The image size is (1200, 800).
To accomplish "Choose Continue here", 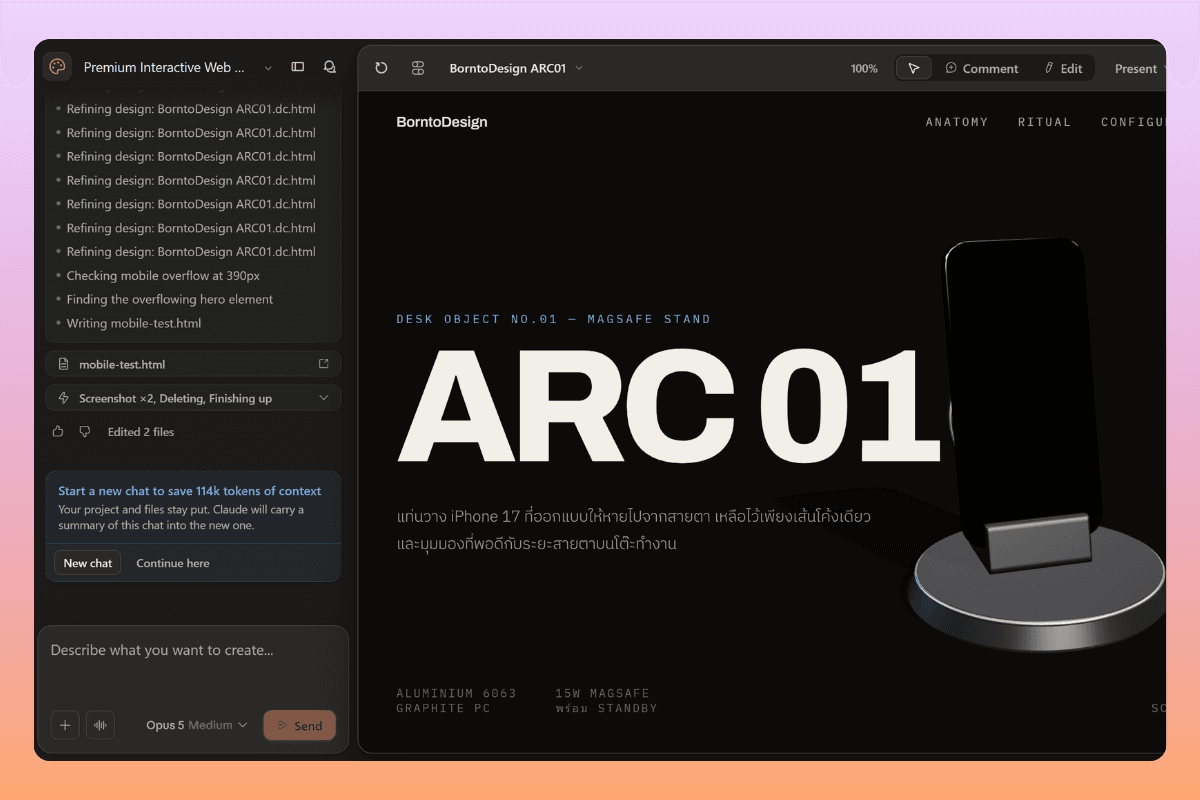I will 173,563.
